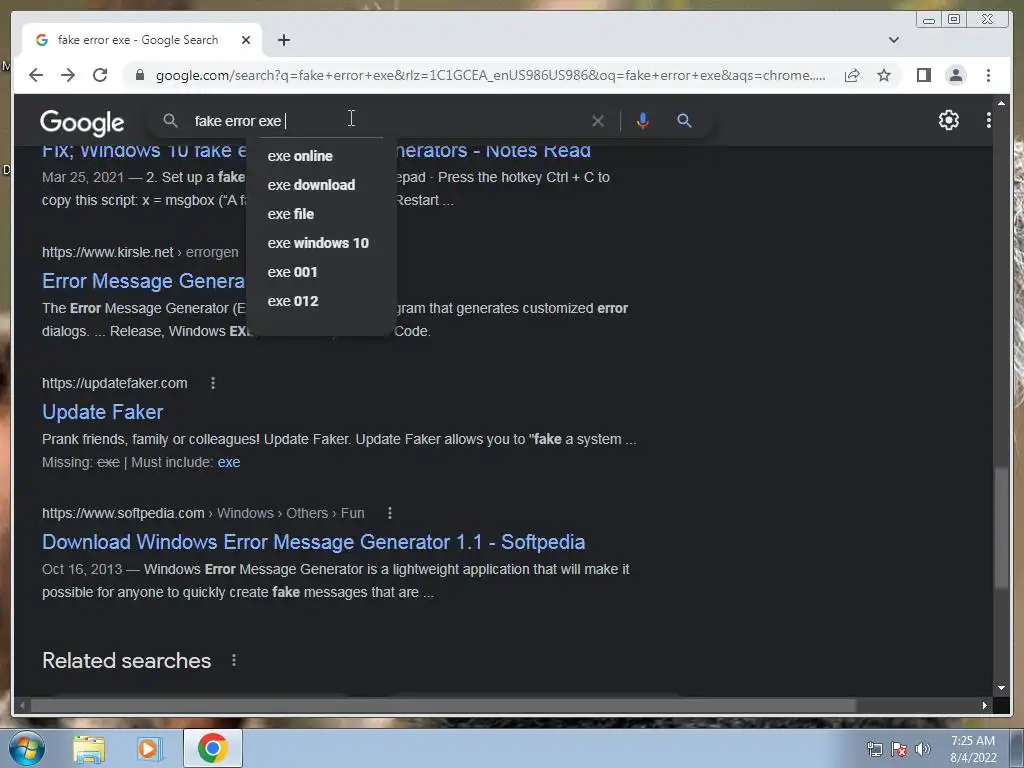
Task: Open Windows Explorer from taskbar
Action: pos(89,749)
